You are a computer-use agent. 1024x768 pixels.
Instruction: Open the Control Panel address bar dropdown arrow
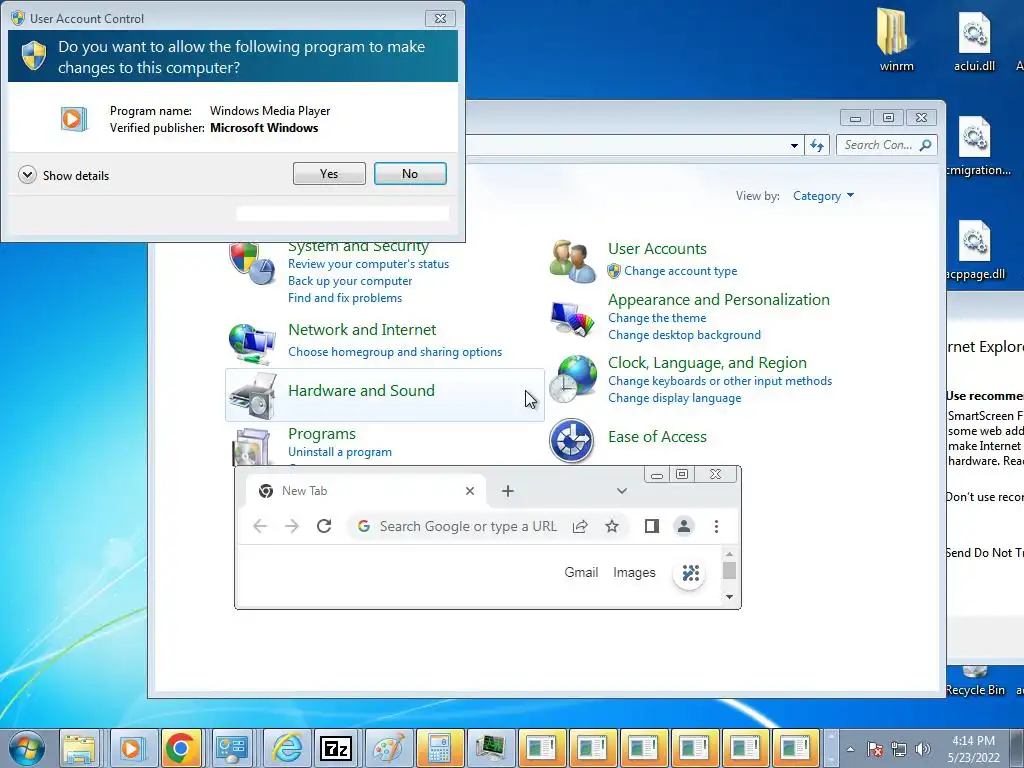794,145
